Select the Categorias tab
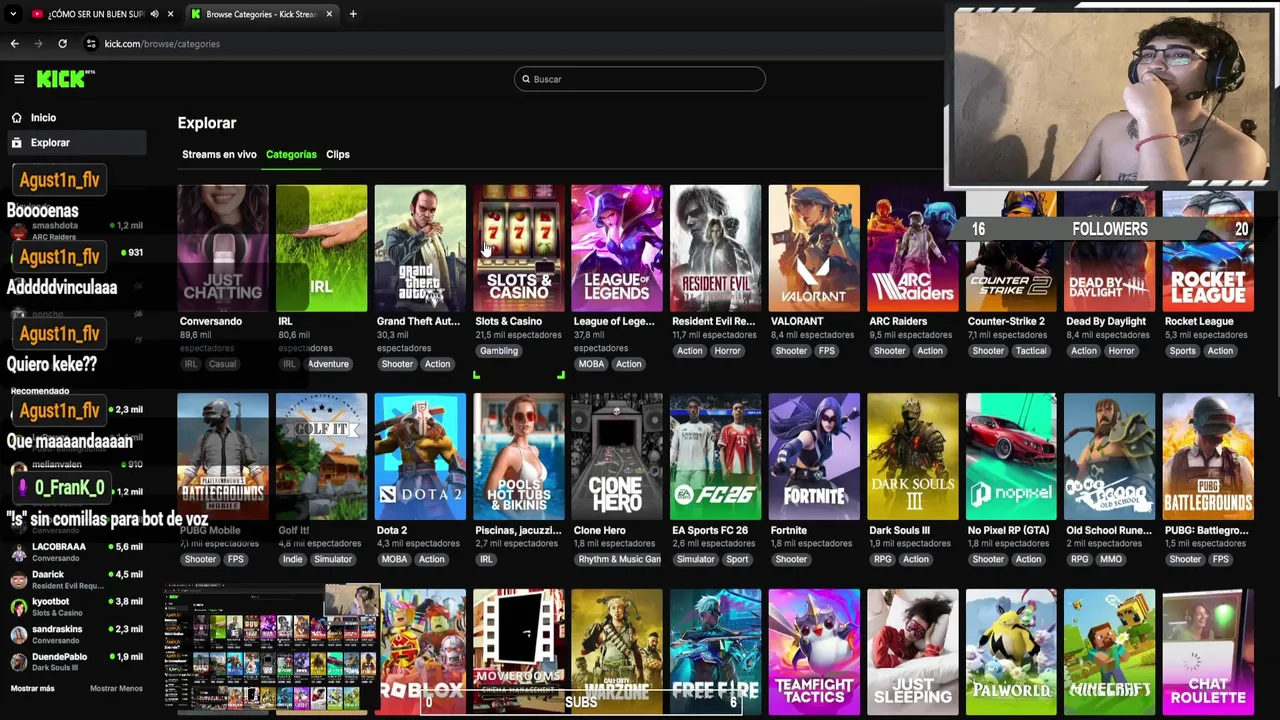The image size is (1280, 720). [291, 155]
